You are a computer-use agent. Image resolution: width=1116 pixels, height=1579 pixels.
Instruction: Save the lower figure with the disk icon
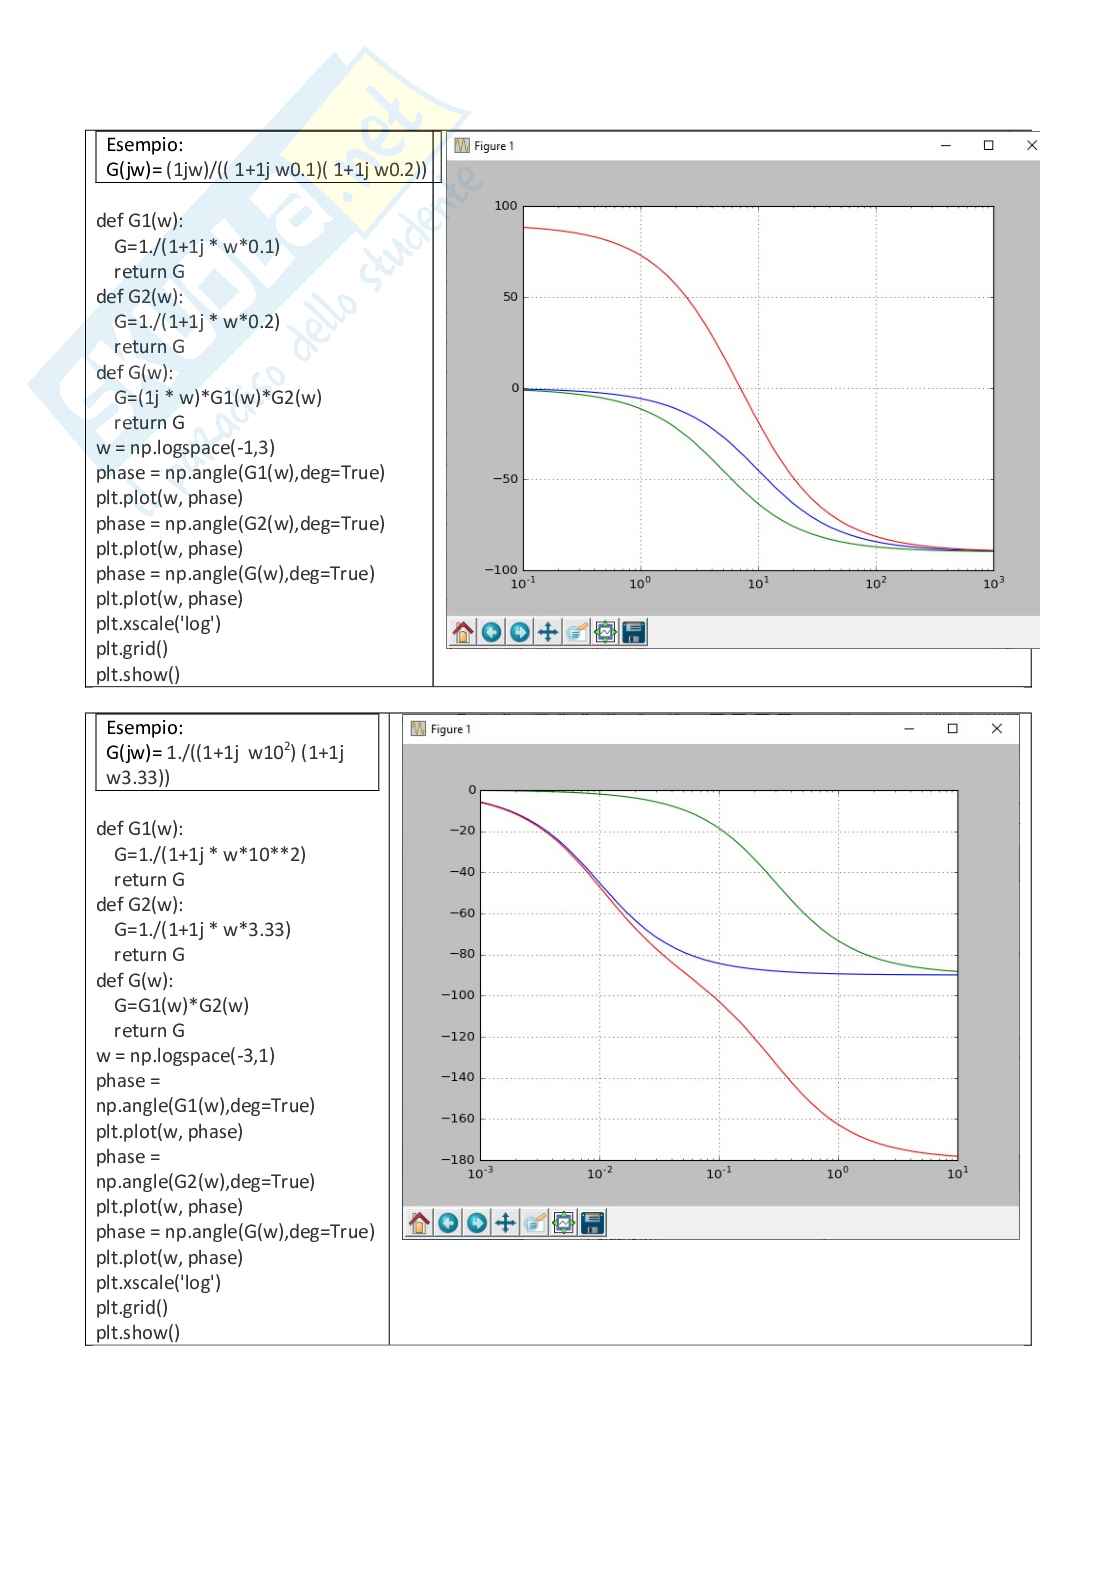[x=592, y=1222]
